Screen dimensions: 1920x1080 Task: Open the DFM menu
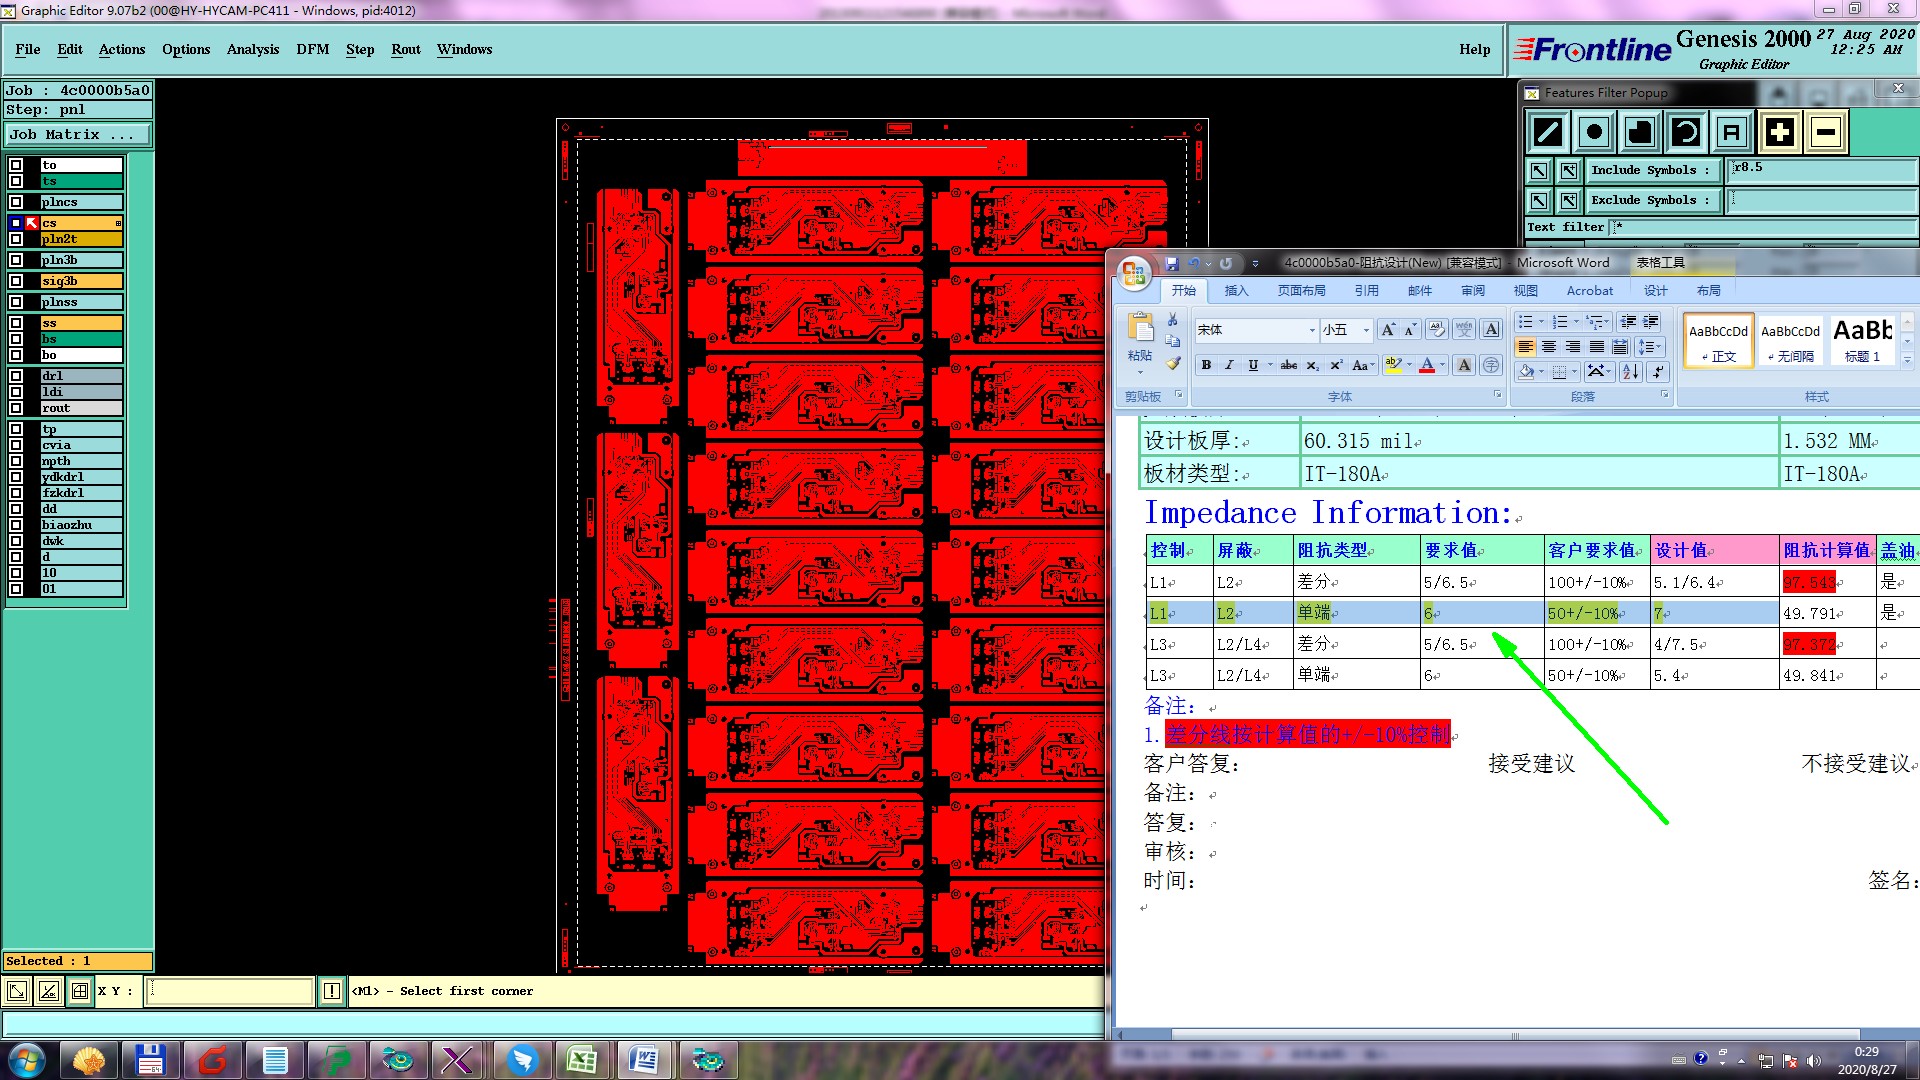pyautogui.click(x=312, y=49)
